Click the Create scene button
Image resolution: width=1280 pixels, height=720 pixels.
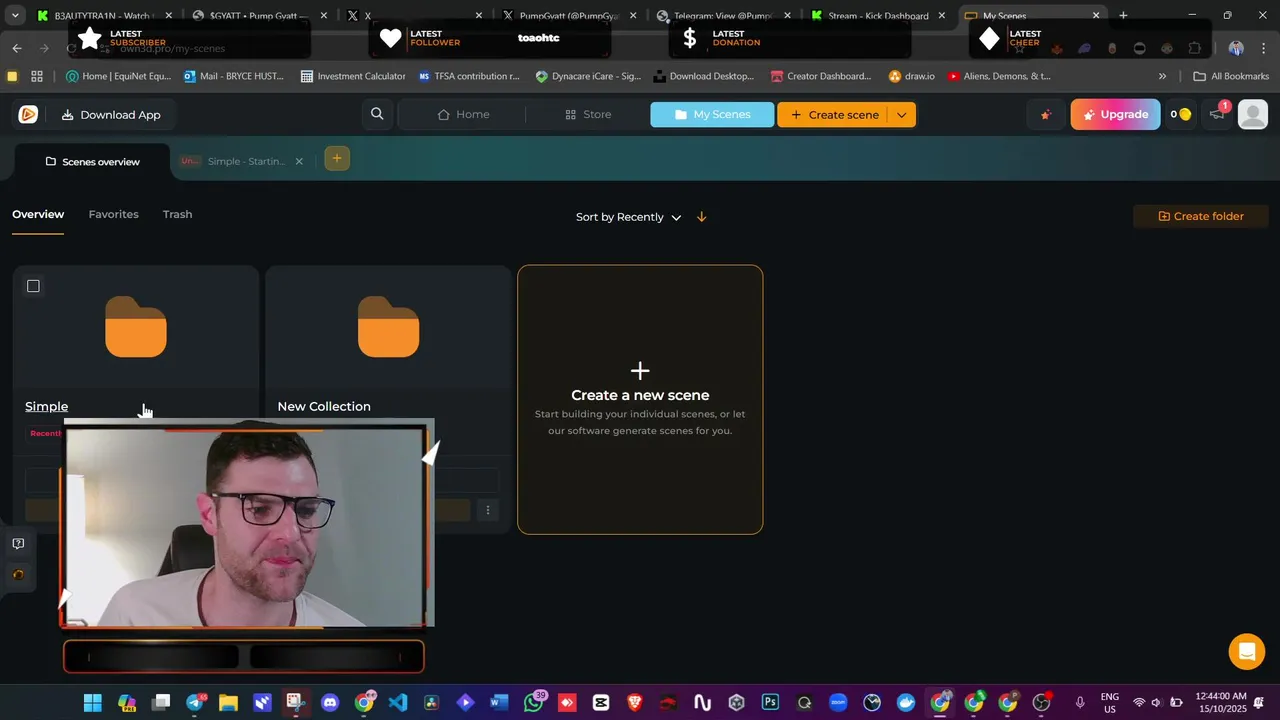pyautogui.click(x=834, y=115)
